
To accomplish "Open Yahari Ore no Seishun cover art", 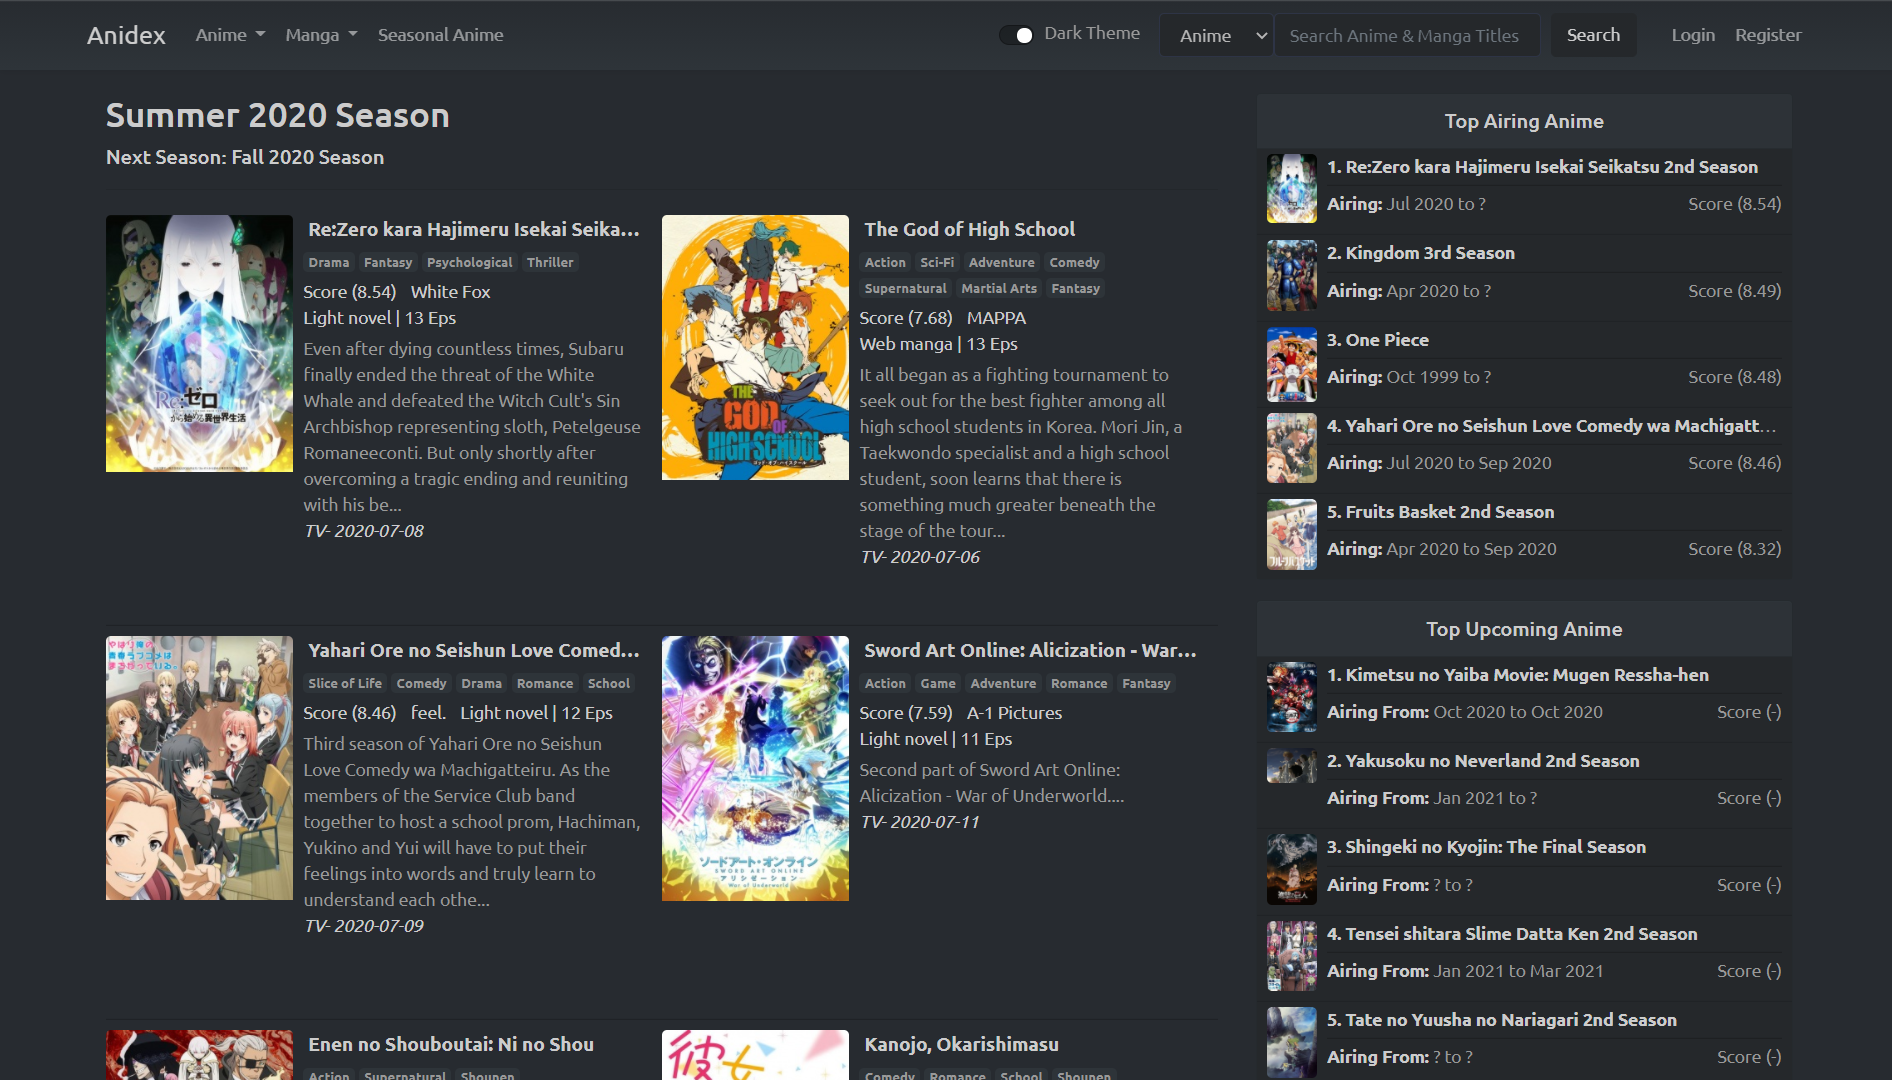I will [x=199, y=768].
